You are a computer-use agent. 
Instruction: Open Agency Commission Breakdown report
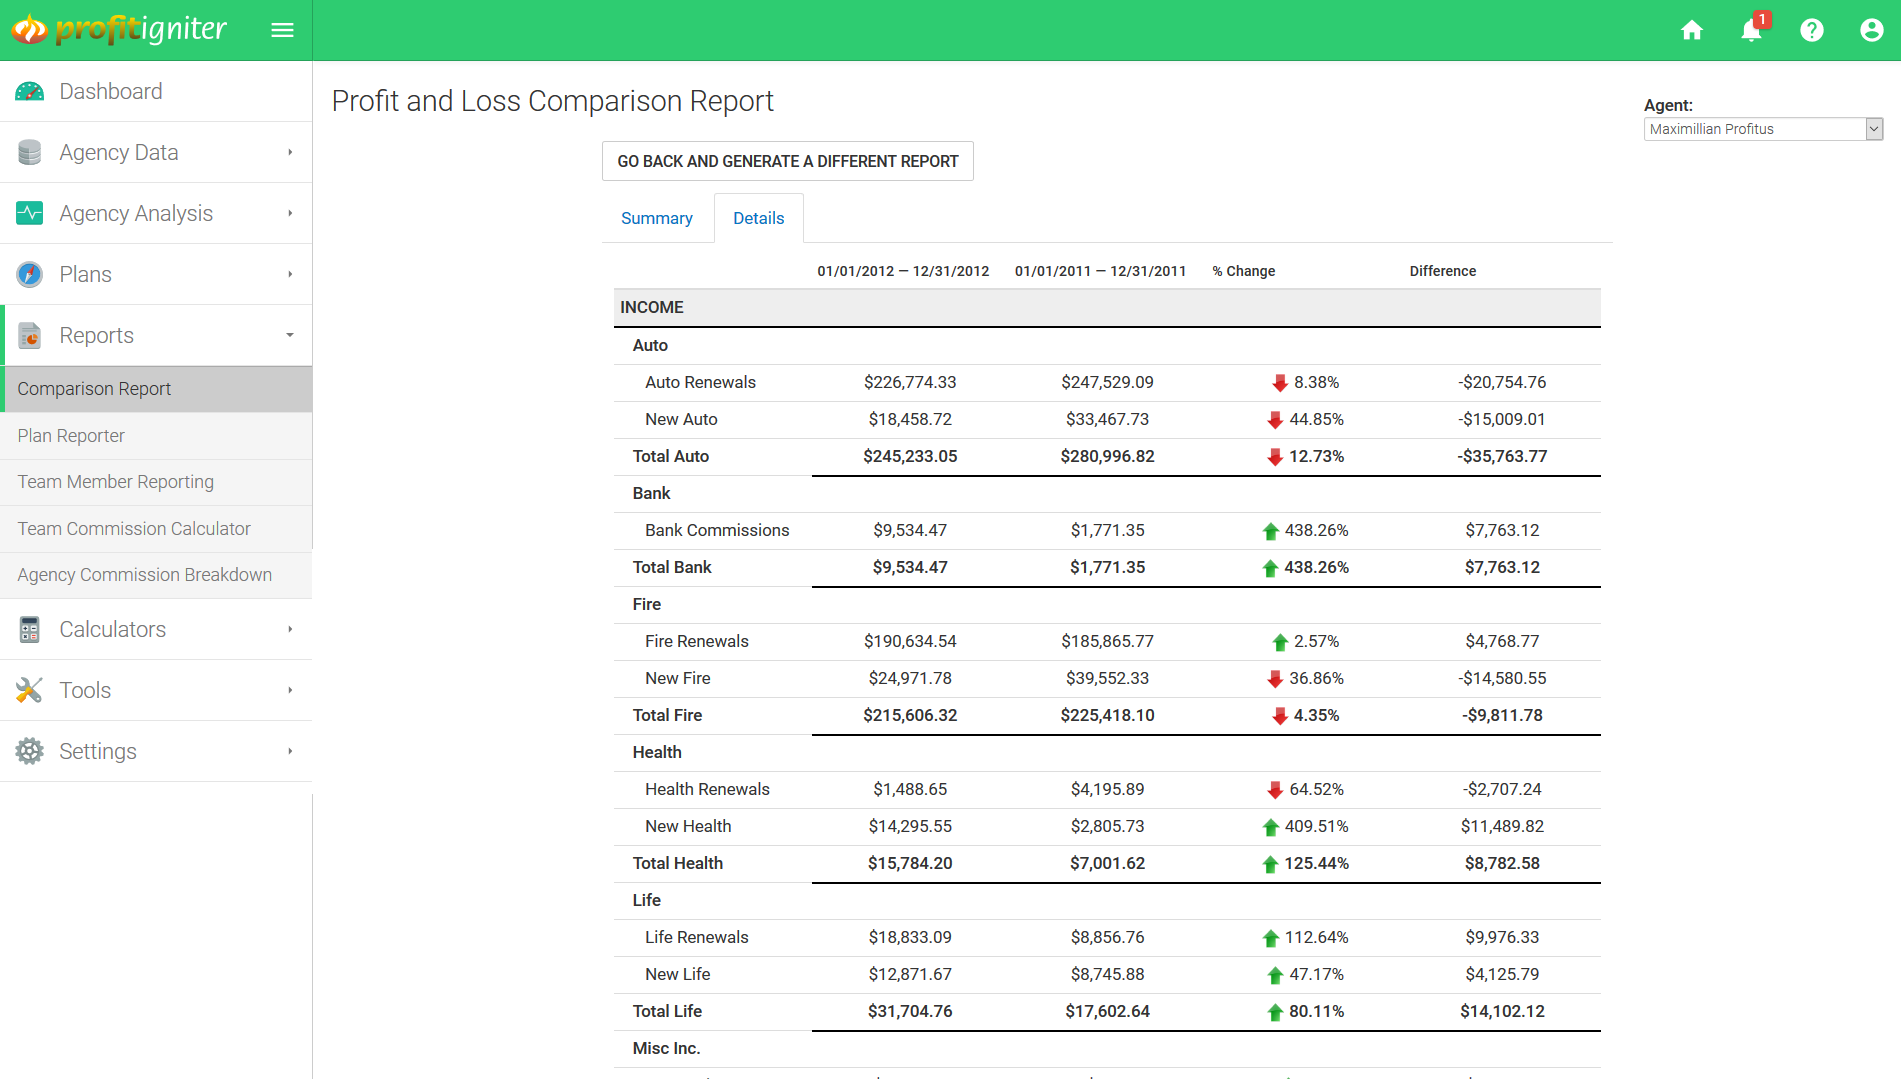point(144,575)
